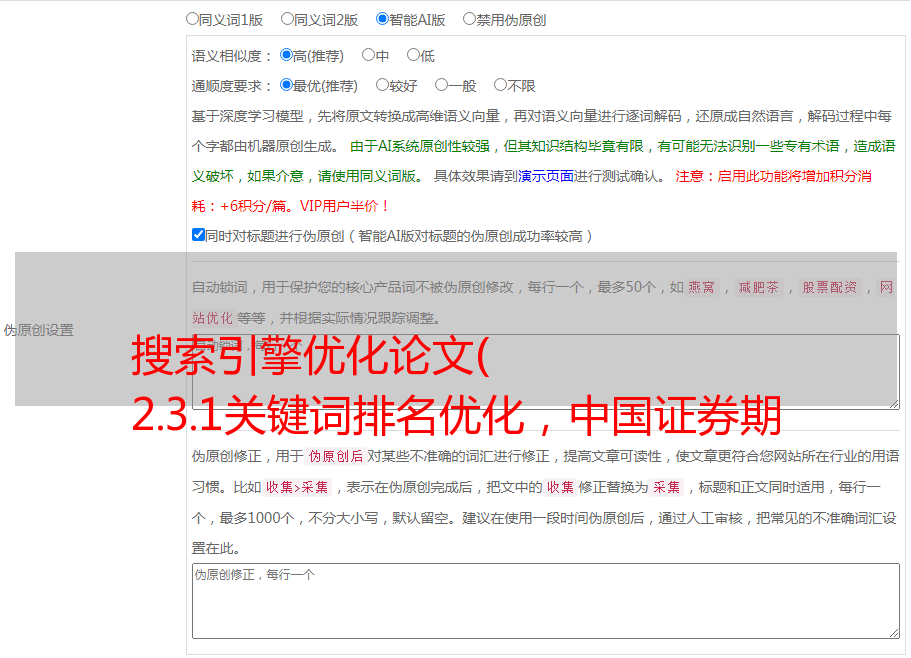This screenshot has height=658, width=911.
Task: Set 通顺度要求 to 不限
Action: coord(500,85)
